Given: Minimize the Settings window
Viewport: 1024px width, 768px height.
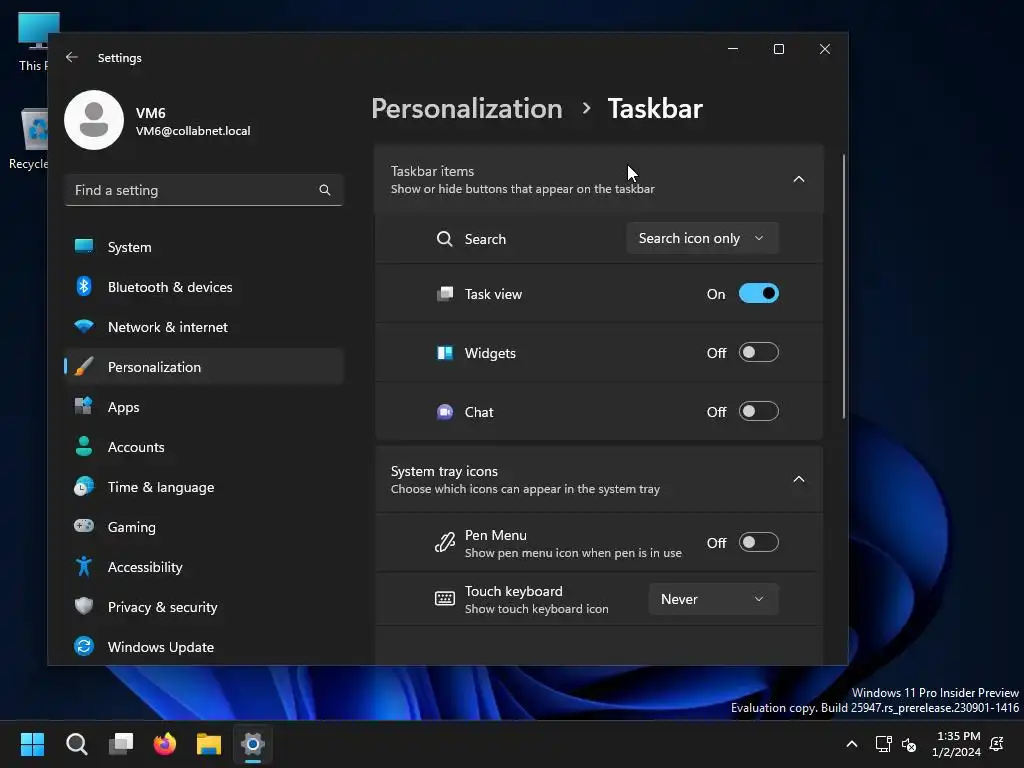Looking at the screenshot, I should click(733, 49).
